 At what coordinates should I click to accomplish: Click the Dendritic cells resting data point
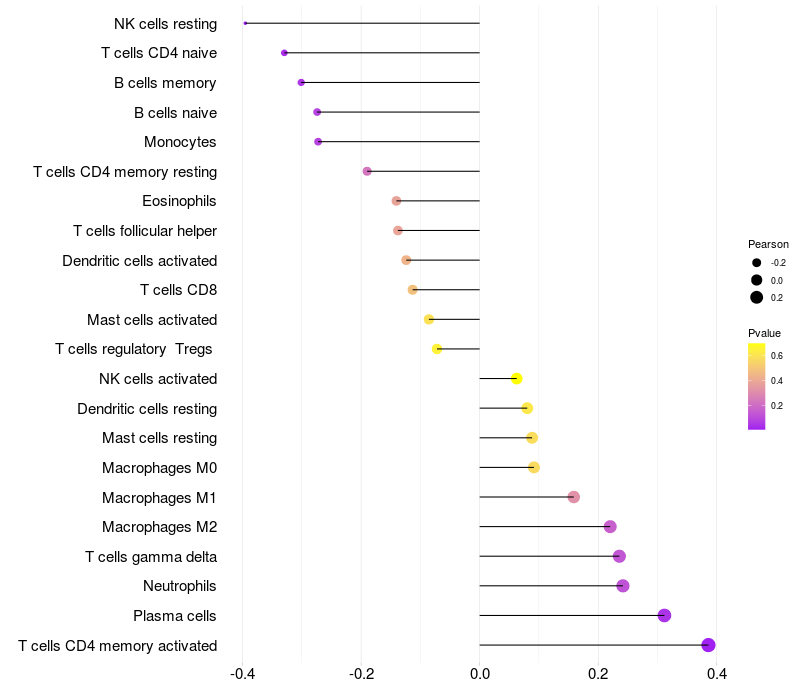tap(527, 408)
